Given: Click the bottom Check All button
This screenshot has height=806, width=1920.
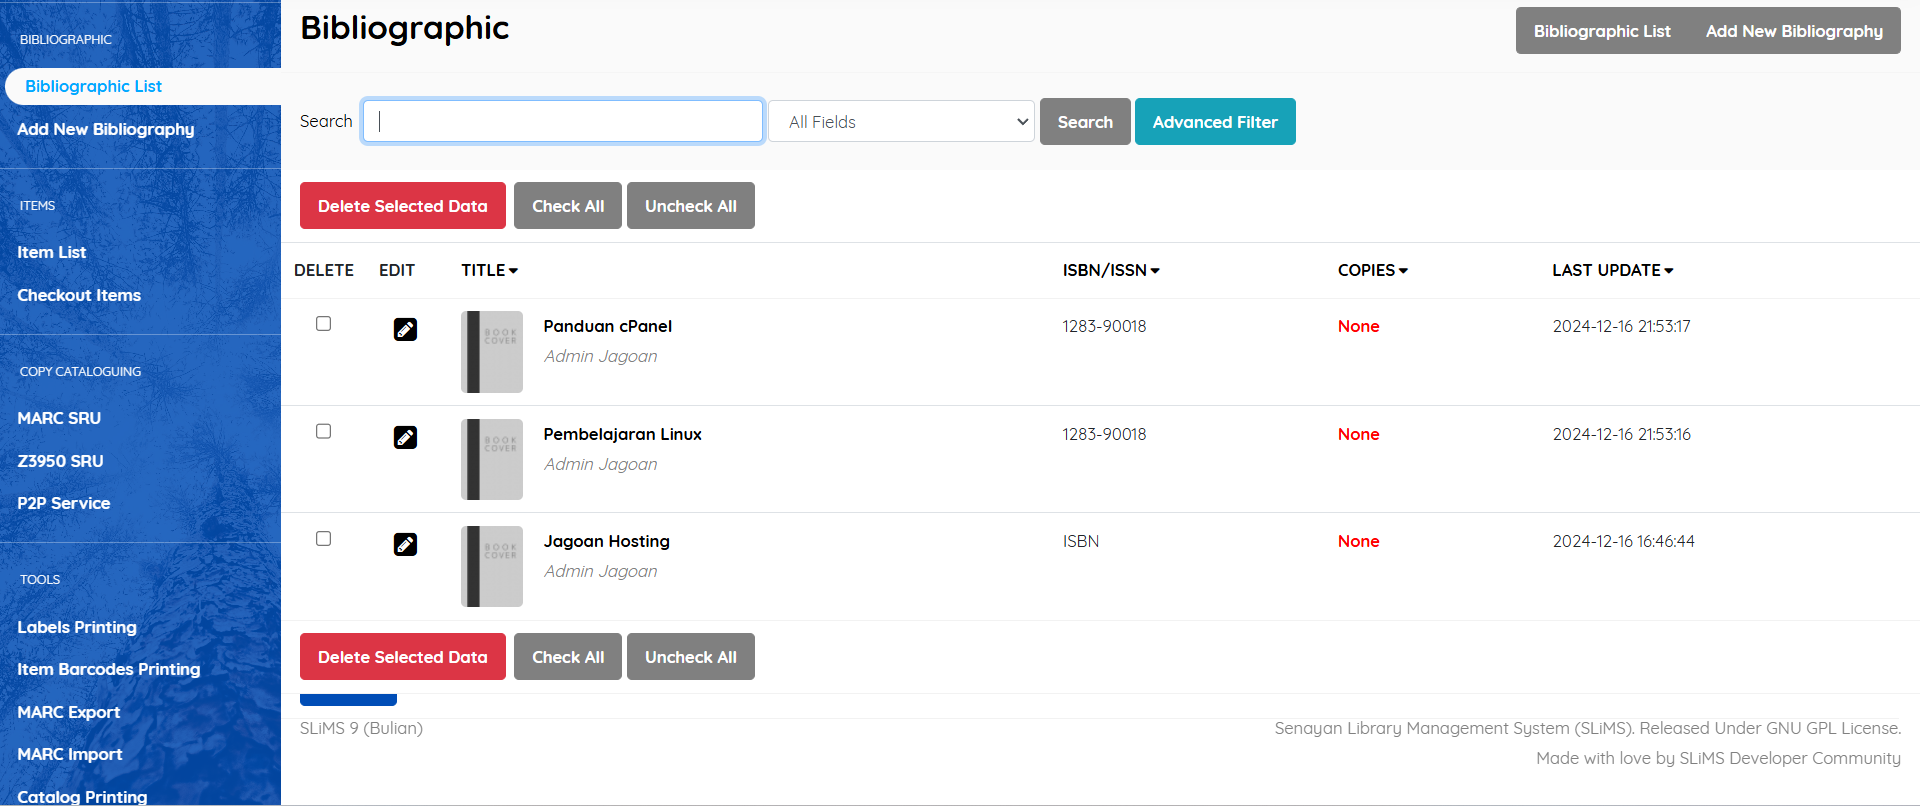Looking at the screenshot, I should click(x=568, y=657).
